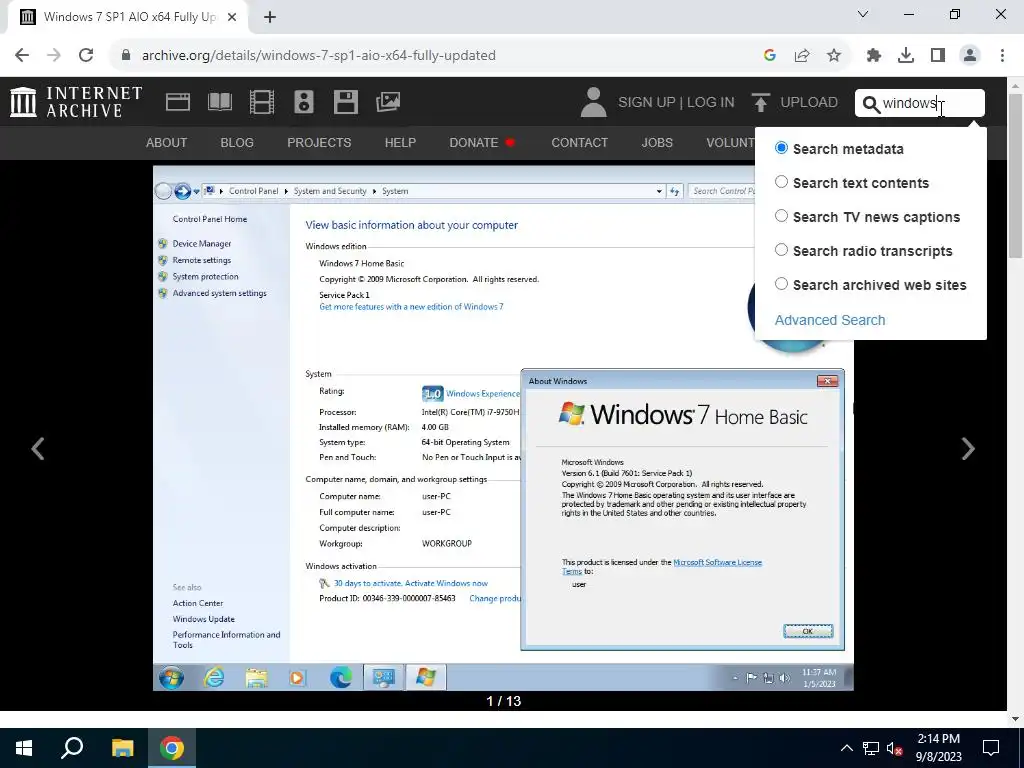Open File Explorer from the taskbar

122,748
